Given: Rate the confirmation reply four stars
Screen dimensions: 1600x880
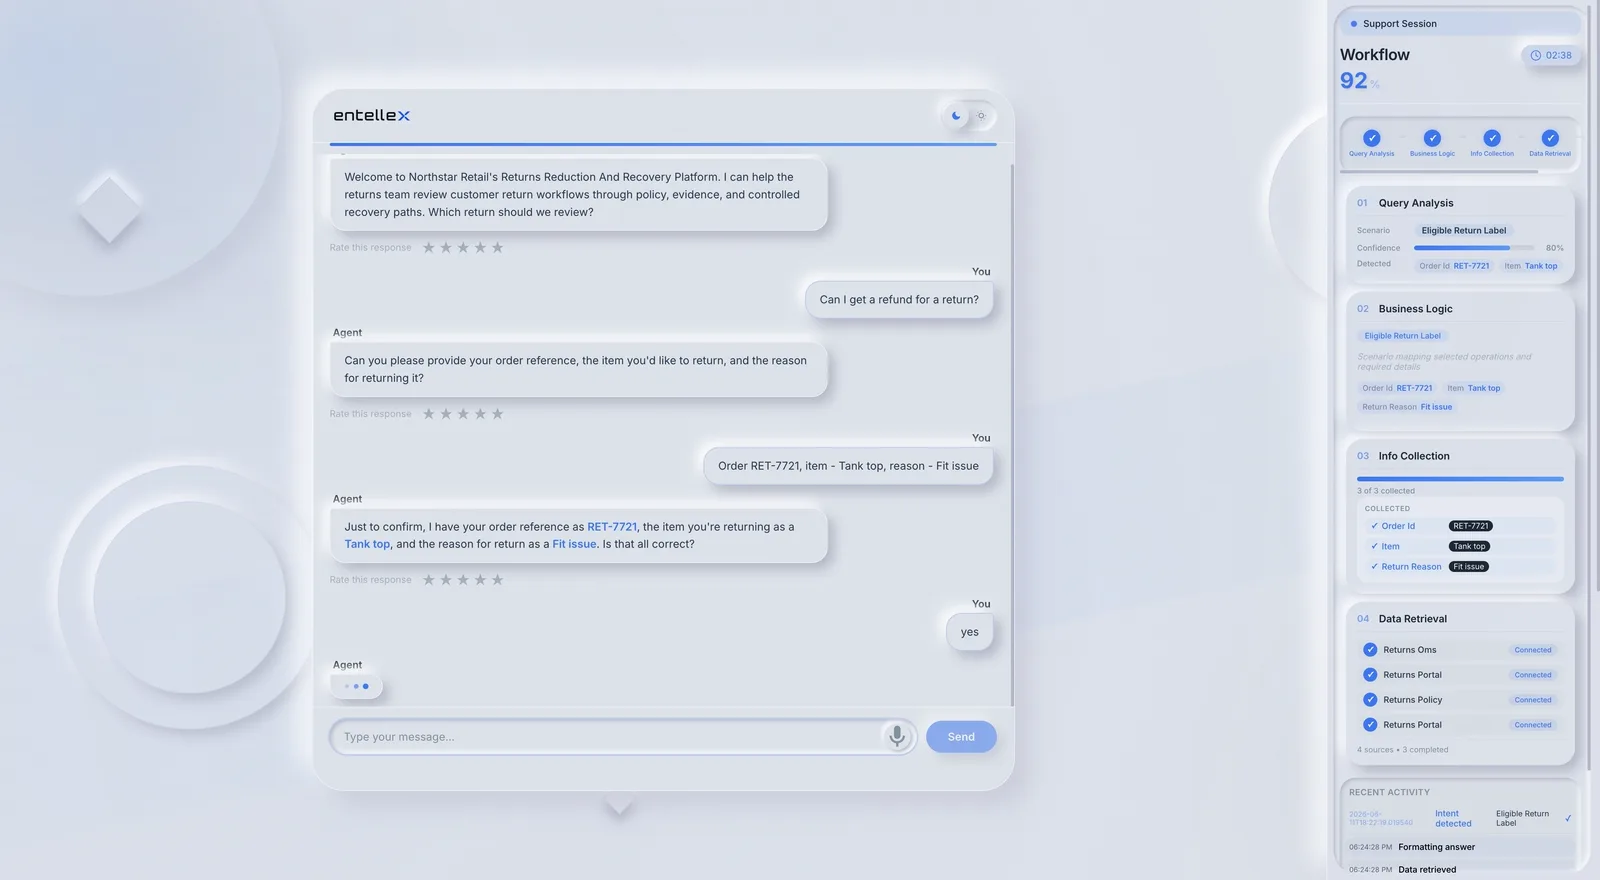Looking at the screenshot, I should pyautogui.click(x=480, y=580).
